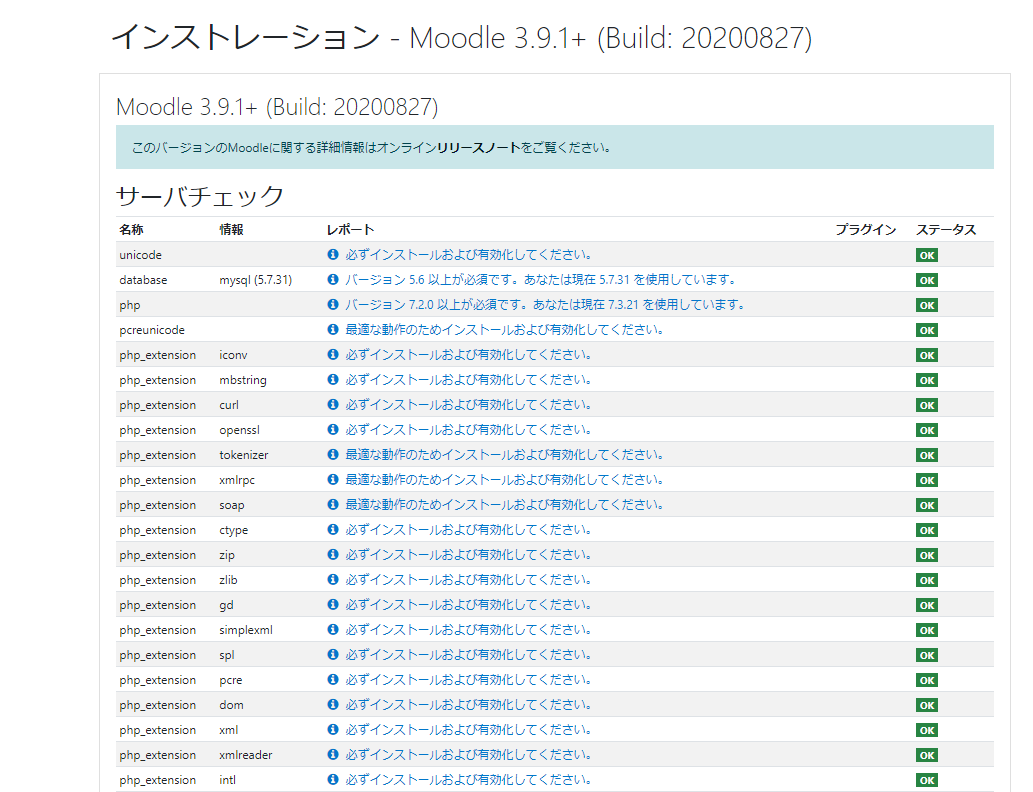Click the dom extension name

pyautogui.click(x=231, y=705)
